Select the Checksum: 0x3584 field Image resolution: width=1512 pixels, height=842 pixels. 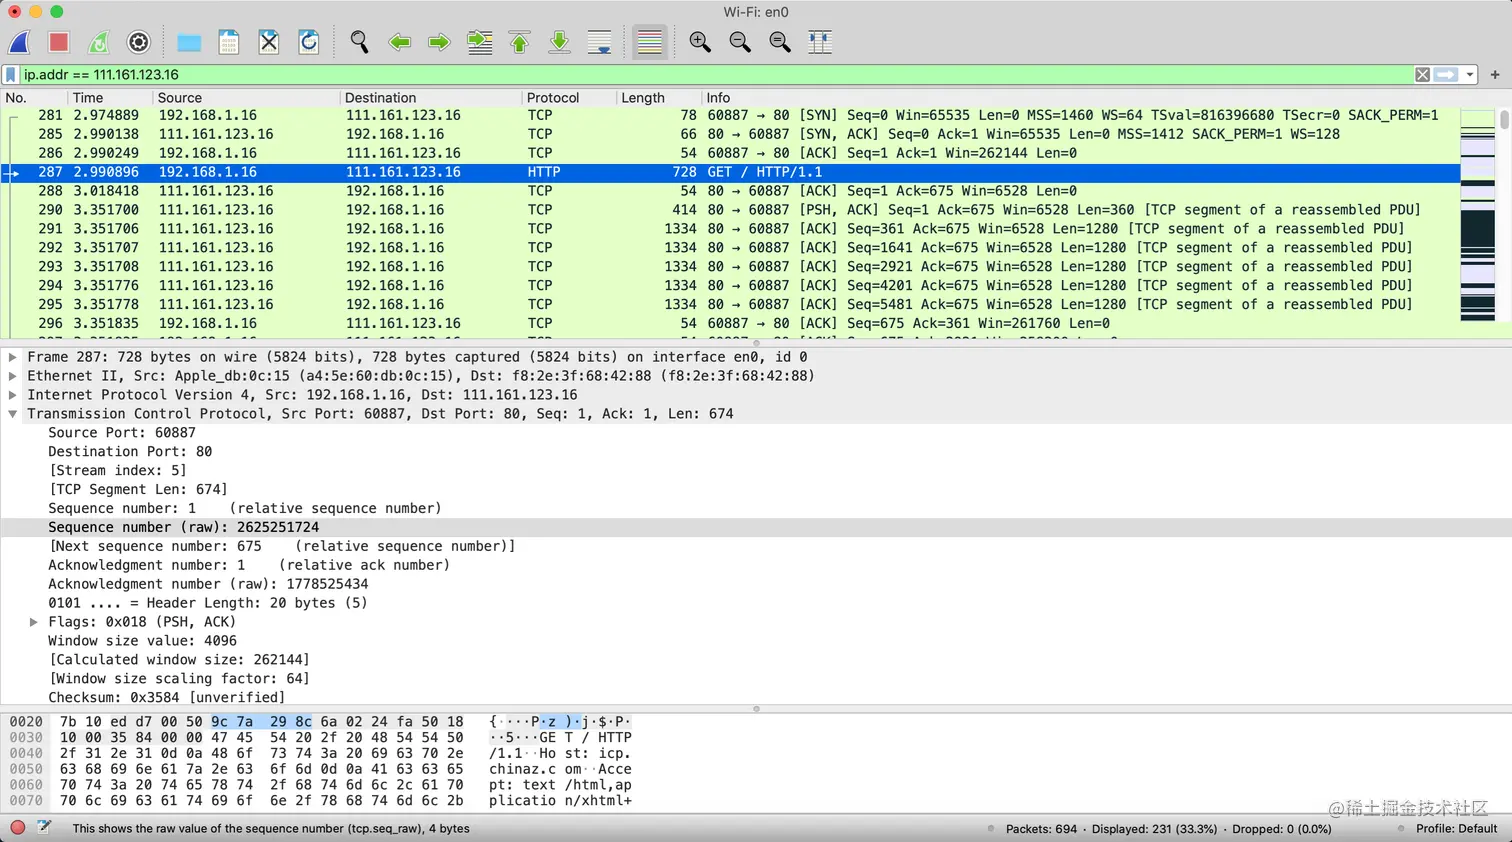(x=166, y=698)
